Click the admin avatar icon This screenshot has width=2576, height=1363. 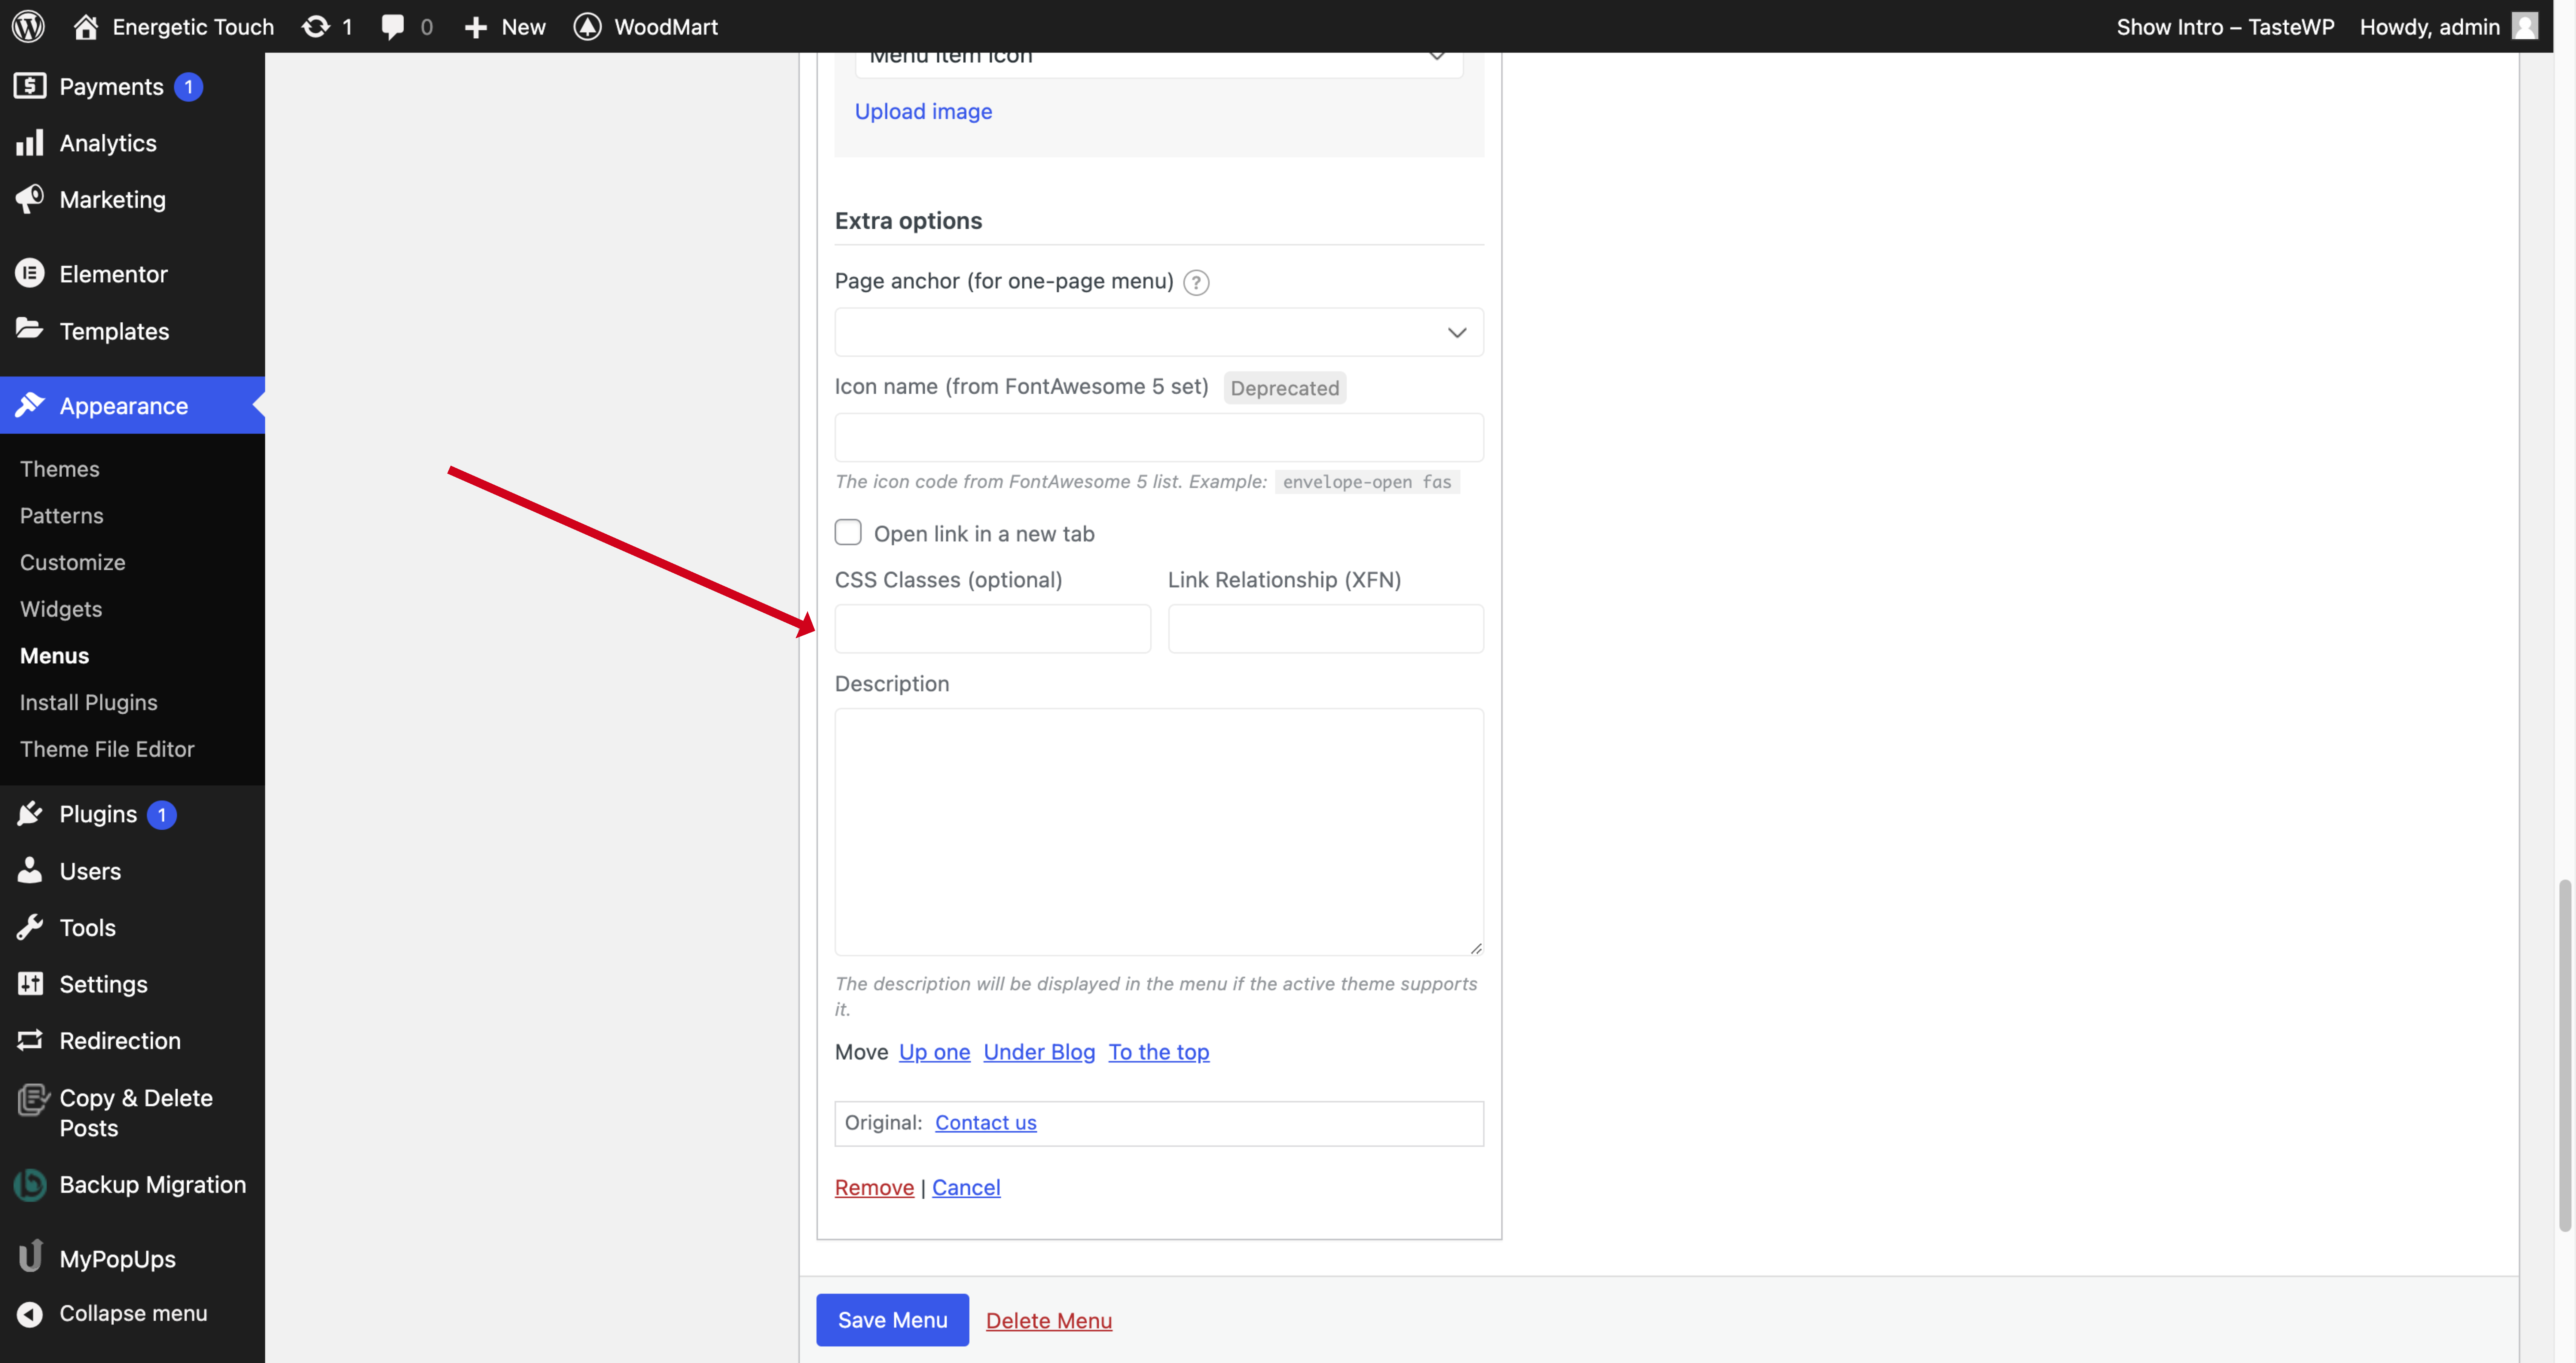tap(2525, 26)
